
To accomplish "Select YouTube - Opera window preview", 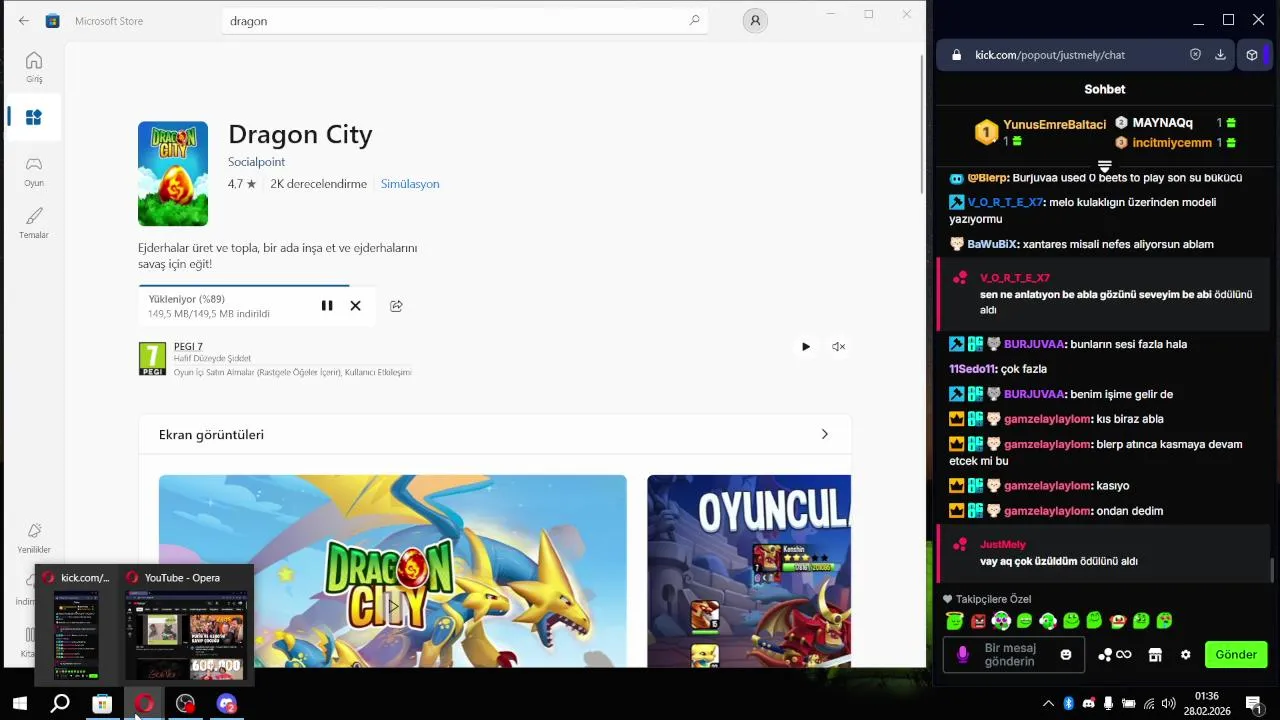I will [x=186, y=626].
